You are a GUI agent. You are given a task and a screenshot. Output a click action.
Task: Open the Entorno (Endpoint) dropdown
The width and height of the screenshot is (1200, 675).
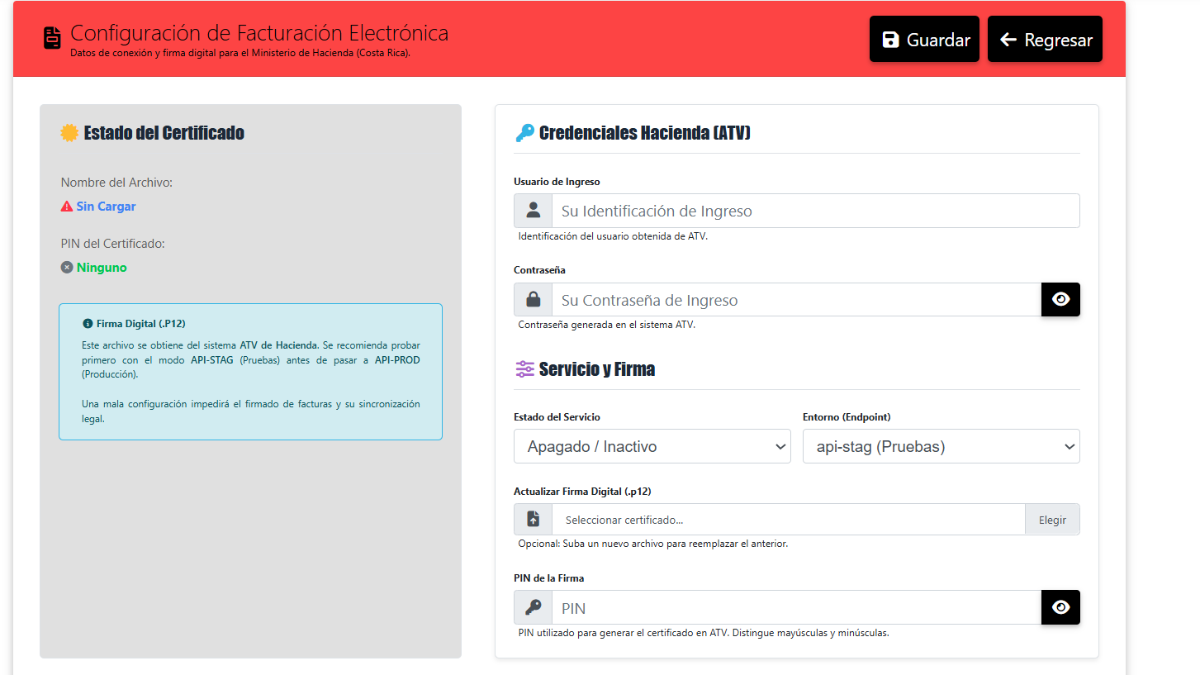(x=941, y=447)
